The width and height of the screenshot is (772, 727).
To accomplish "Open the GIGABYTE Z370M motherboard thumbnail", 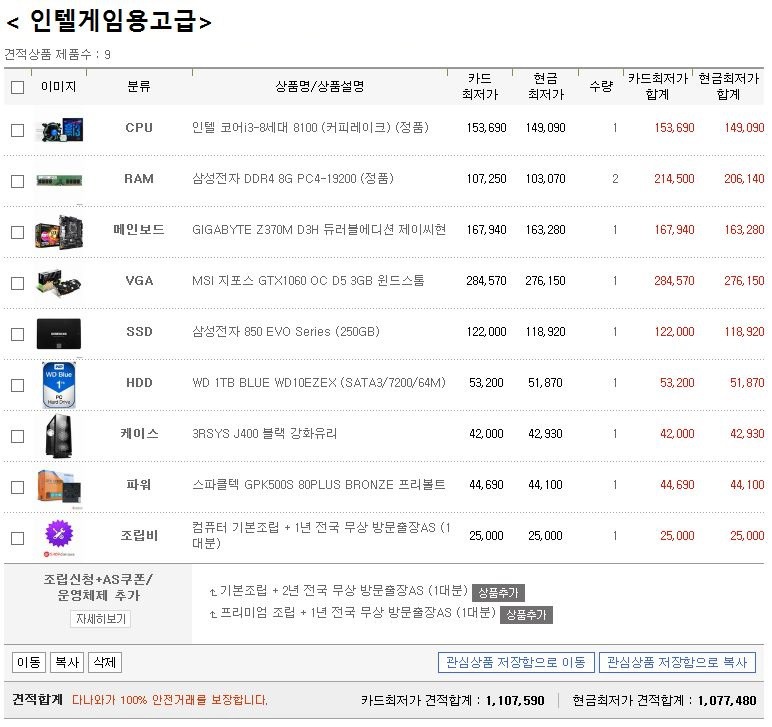I will click(x=59, y=232).
